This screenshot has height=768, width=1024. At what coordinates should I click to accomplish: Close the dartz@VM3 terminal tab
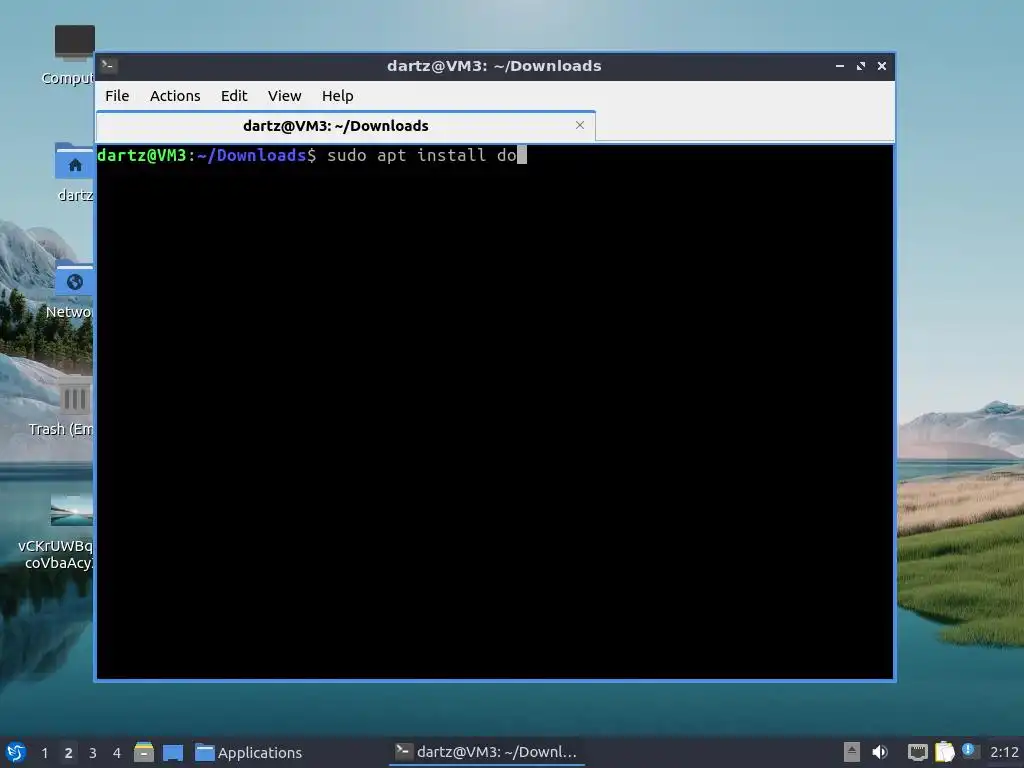click(x=579, y=125)
